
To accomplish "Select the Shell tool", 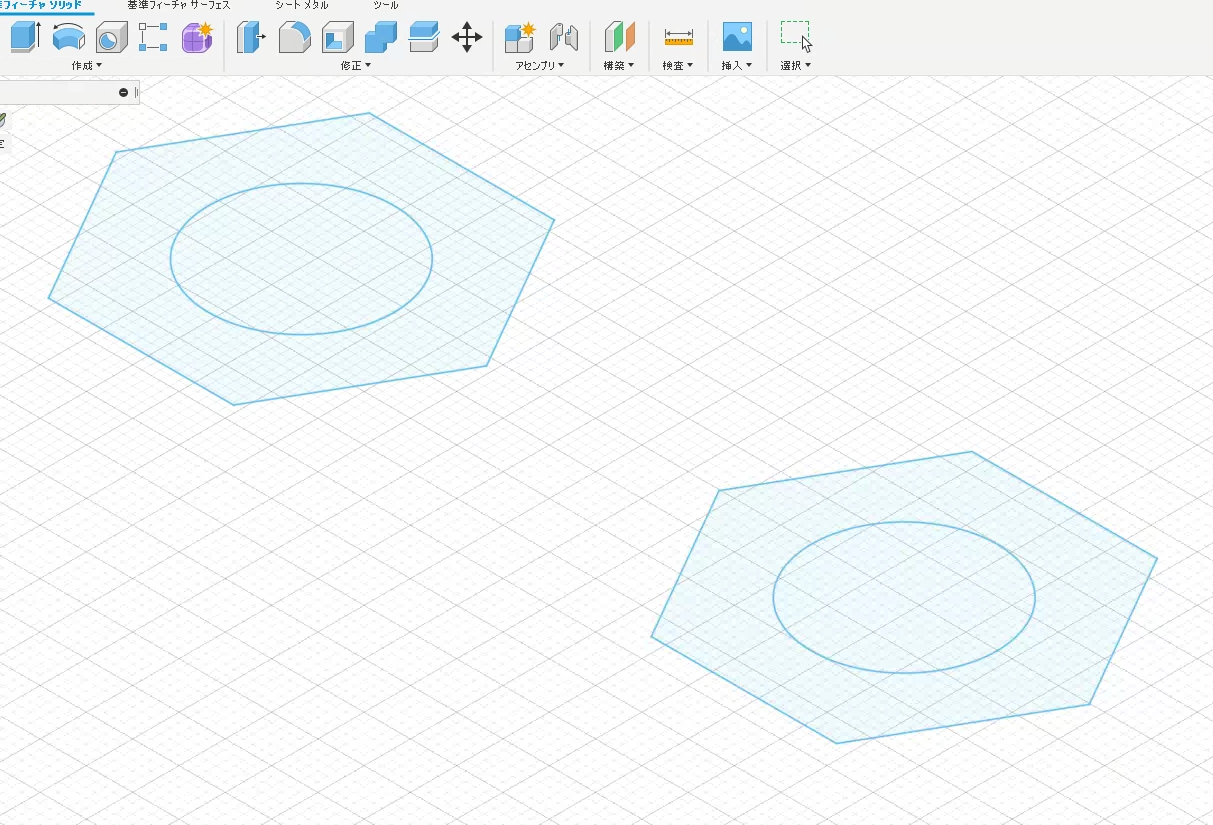I will pyautogui.click(x=337, y=38).
